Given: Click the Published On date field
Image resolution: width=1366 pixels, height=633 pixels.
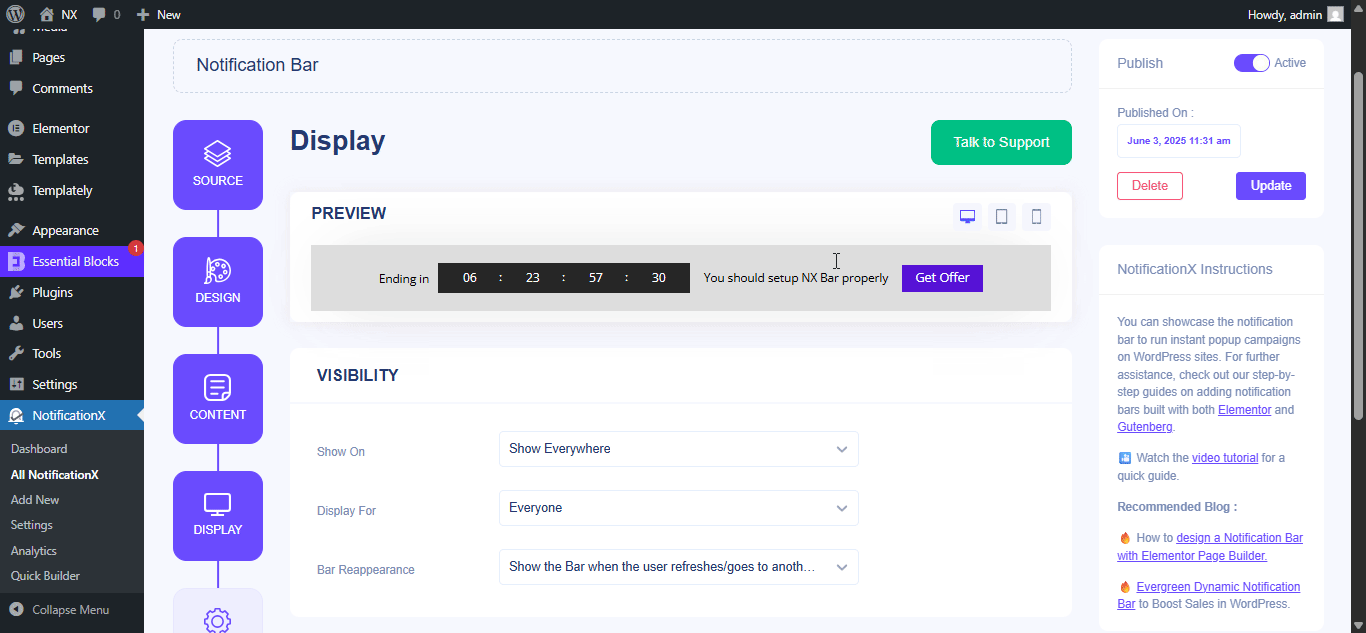Looking at the screenshot, I should (x=1179, y=141).
